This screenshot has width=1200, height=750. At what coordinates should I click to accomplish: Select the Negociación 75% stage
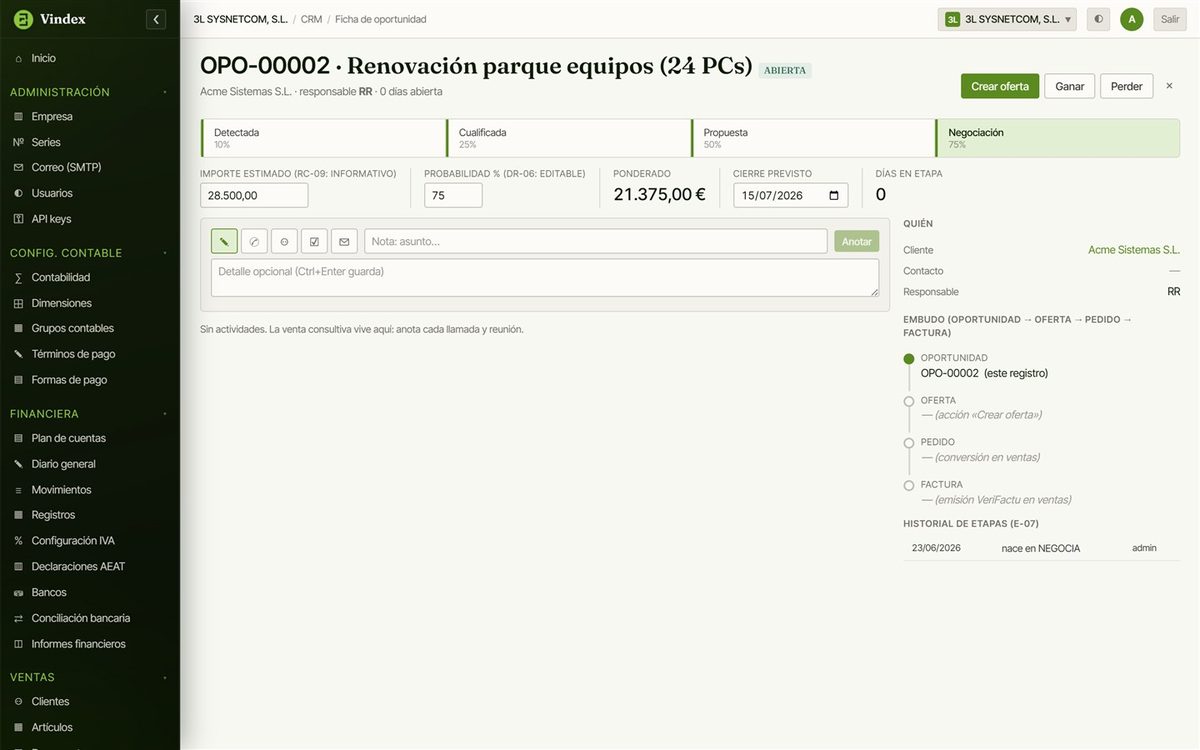pyautogui.click(x=1058, y=138)
